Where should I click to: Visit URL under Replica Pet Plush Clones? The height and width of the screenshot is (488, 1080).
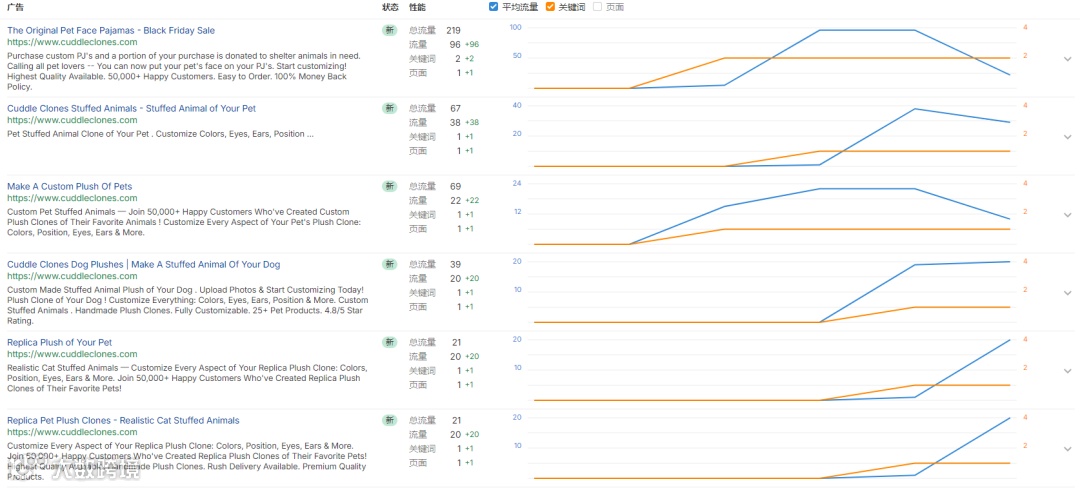(72, 432)
